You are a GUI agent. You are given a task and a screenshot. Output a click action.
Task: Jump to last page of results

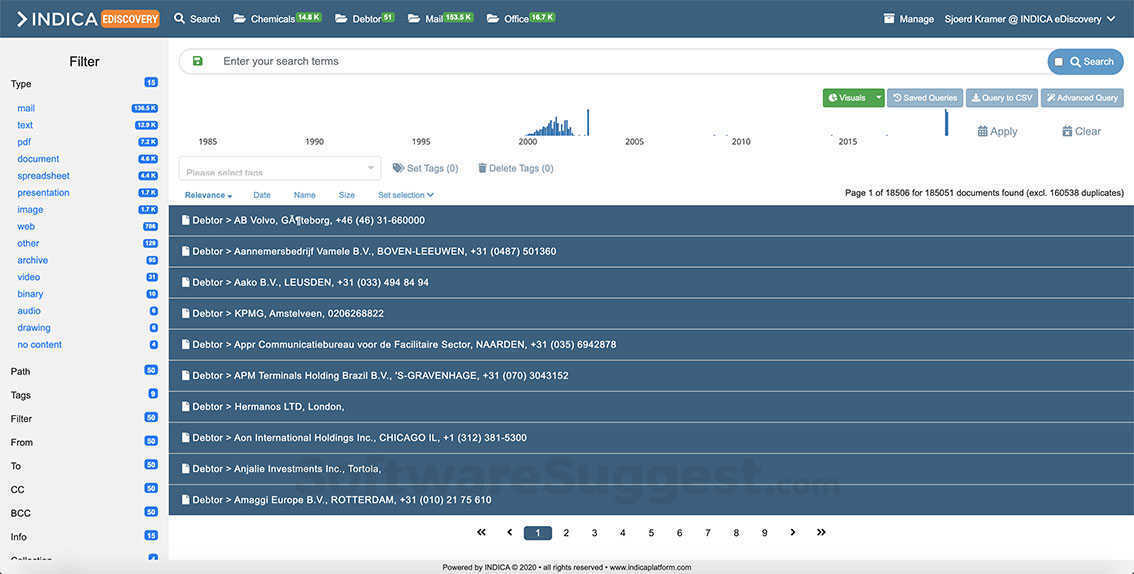tap(821, 533)
